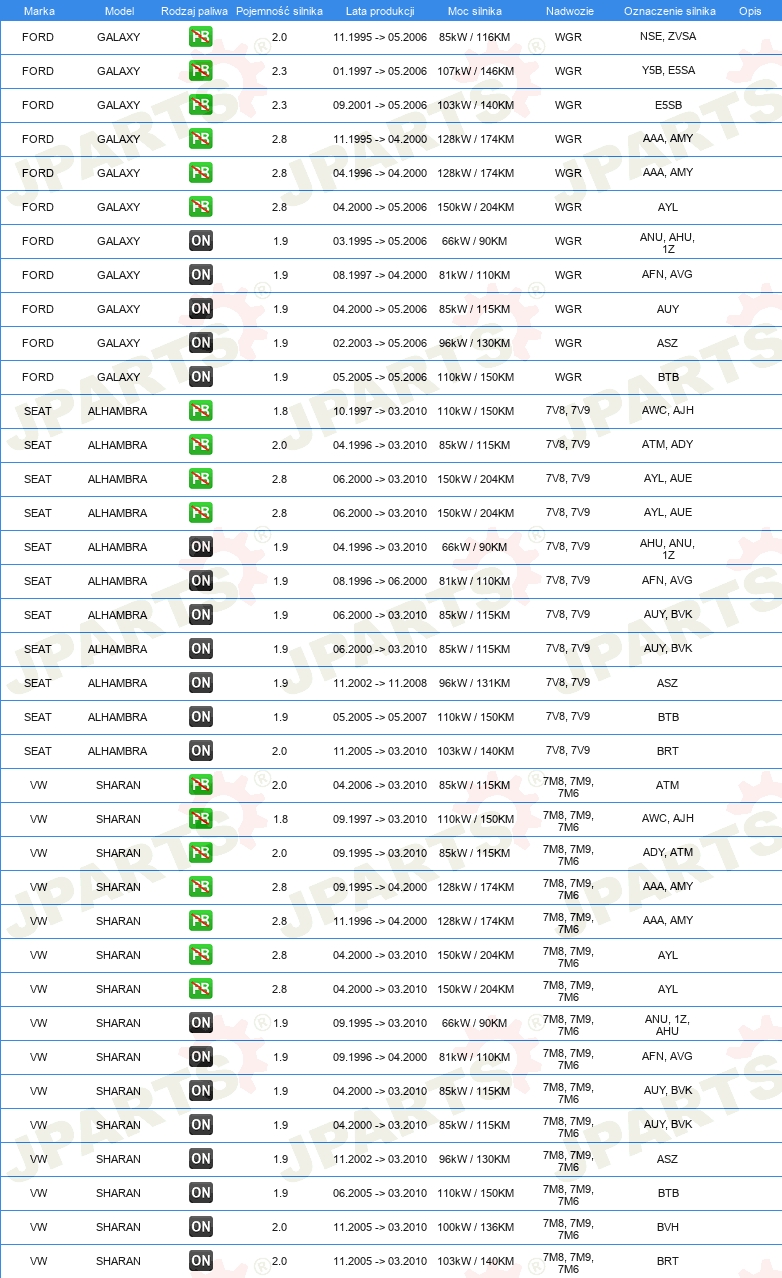Click the Pojemność silnika column header
Image resolution: width=782 pixels, height=1278 pixels.
pyautogui.click(x=280, y=11)
